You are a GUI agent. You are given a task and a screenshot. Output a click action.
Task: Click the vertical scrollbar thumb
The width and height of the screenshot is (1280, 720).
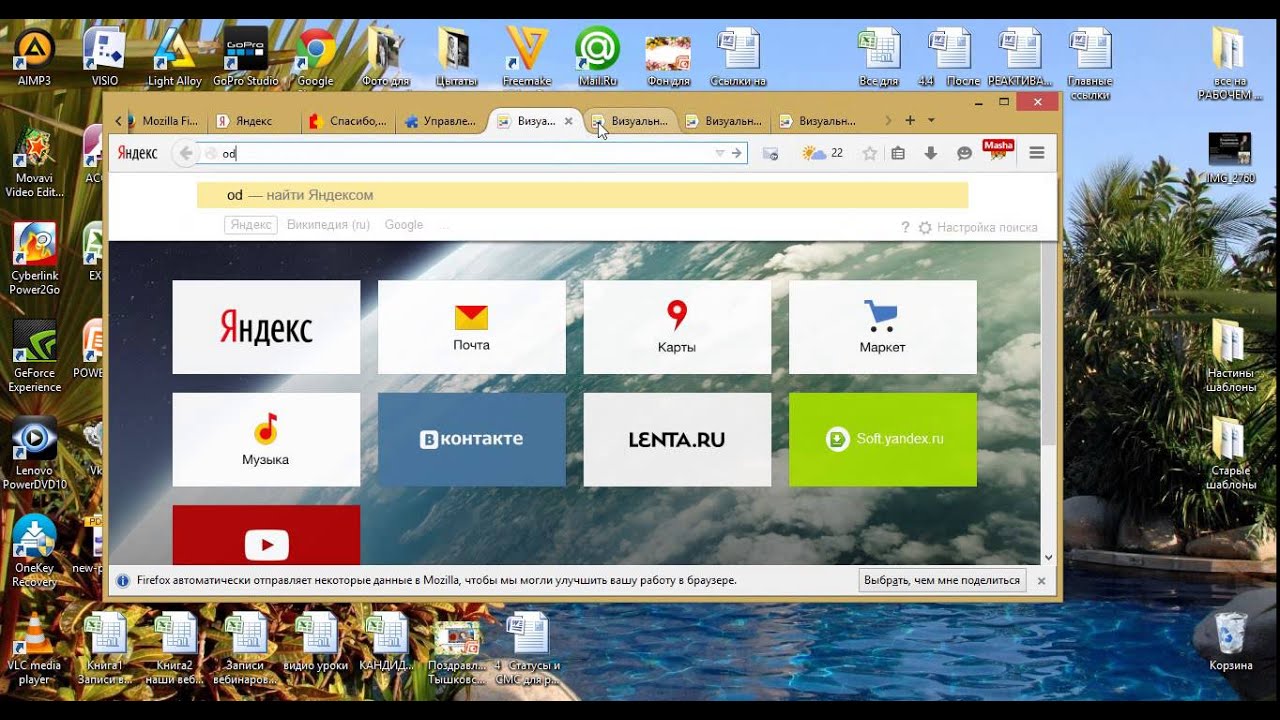1048,345
